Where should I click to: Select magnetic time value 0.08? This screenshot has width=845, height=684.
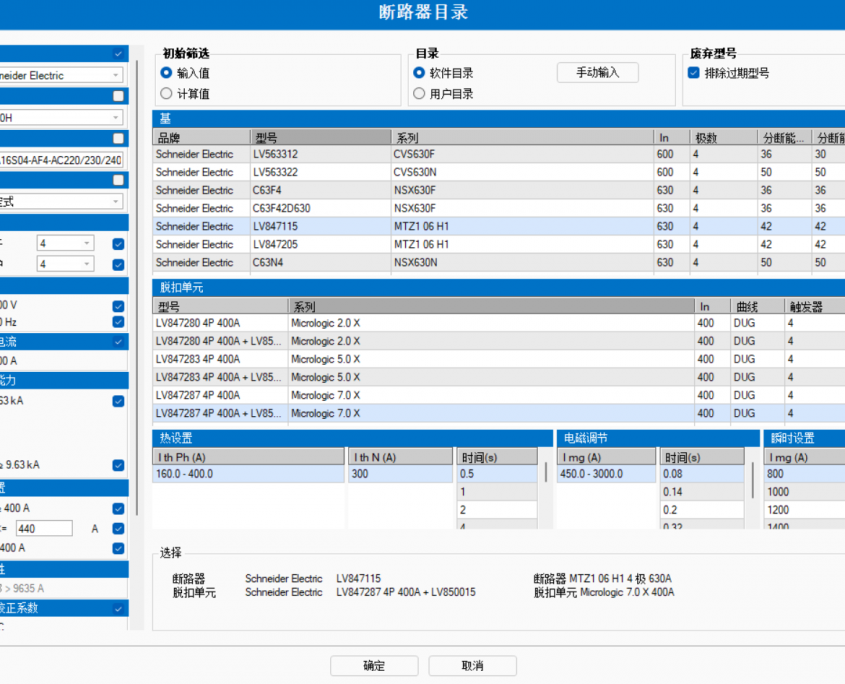(702, 474)
